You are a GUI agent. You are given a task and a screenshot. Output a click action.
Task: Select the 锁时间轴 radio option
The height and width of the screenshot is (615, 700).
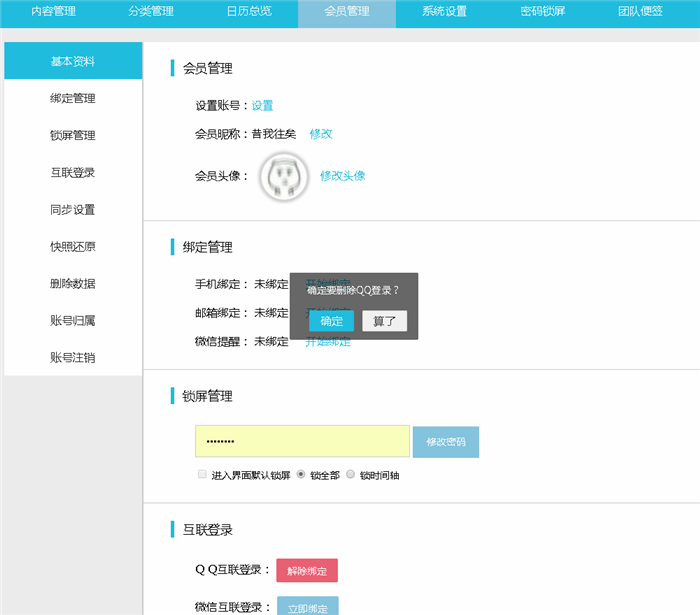(x=350, y=474)
